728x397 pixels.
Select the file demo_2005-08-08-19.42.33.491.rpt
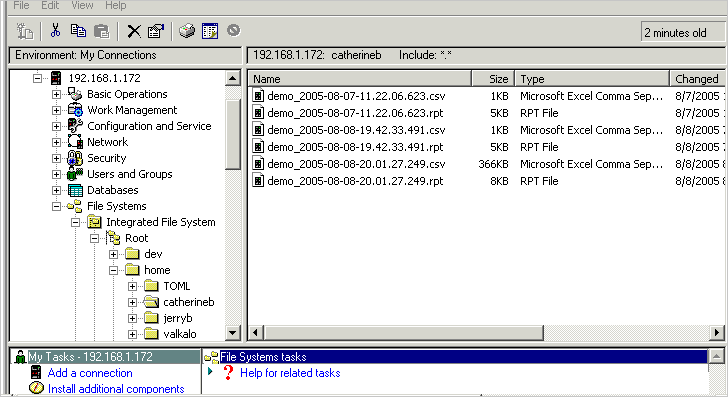pyautogui.click(x=355, y=147)
